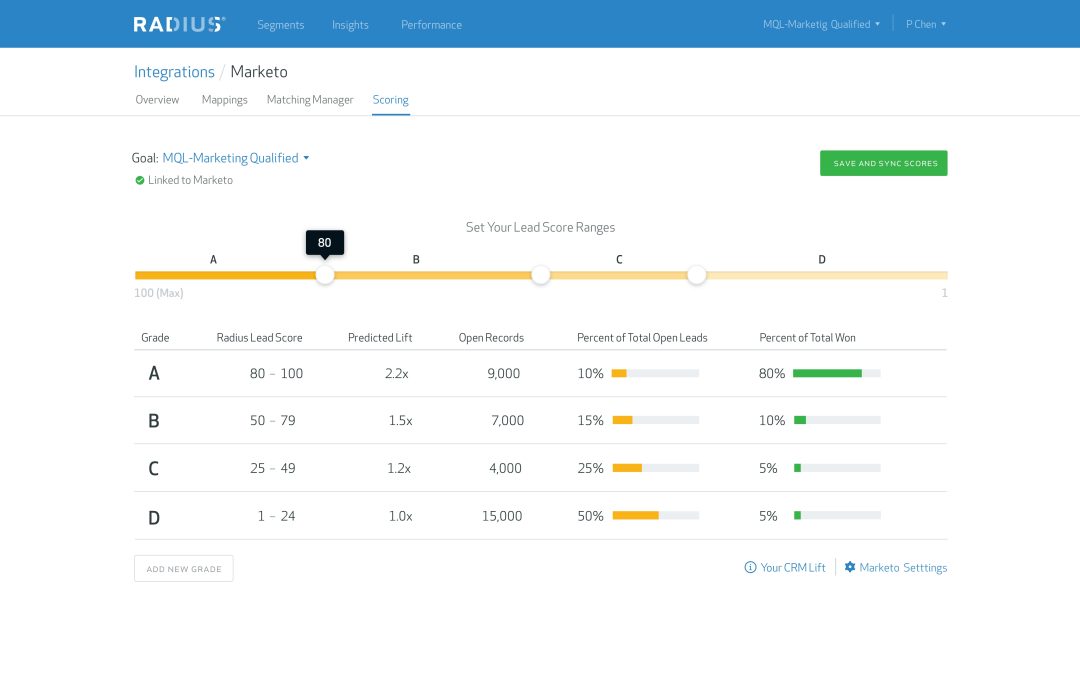The image size is (1080, 675).
Task: Expand the MQL-Marketig Qualified header dropdown
Action: point(821,24)
